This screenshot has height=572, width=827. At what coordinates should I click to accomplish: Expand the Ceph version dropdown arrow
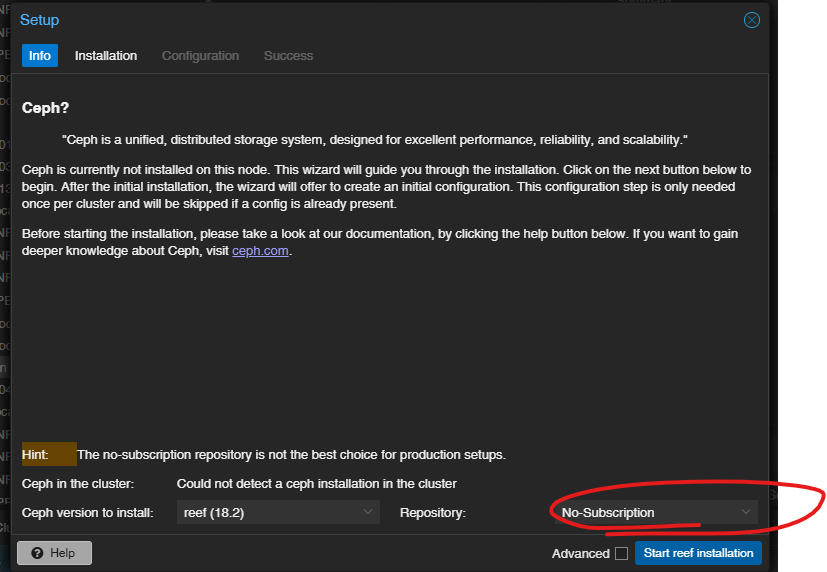[367, 513]
